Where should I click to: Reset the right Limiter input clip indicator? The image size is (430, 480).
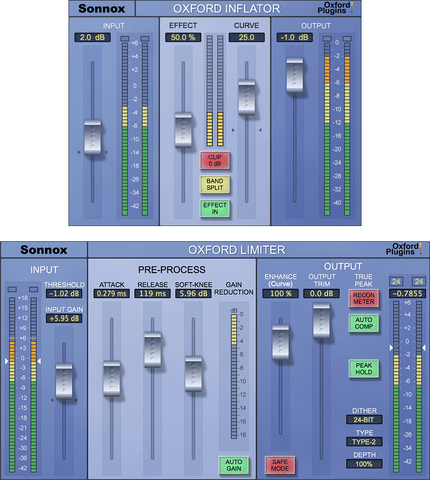pyautogui.click(x=33, y=289)
